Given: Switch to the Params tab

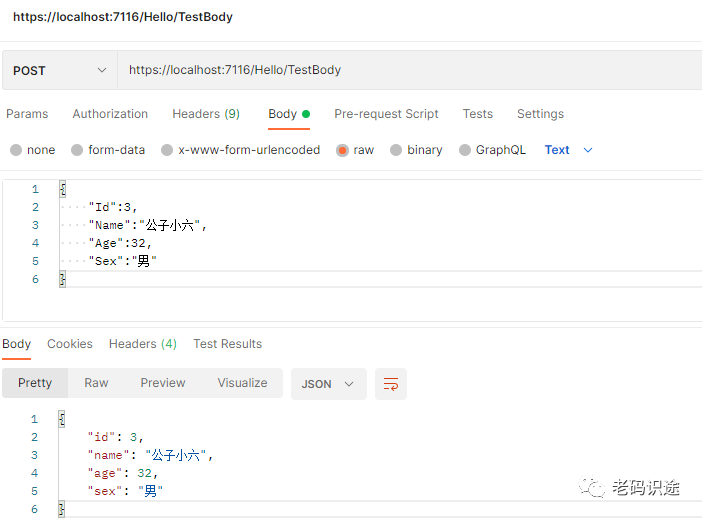Looking at the screenshot, I should (27, 114).
